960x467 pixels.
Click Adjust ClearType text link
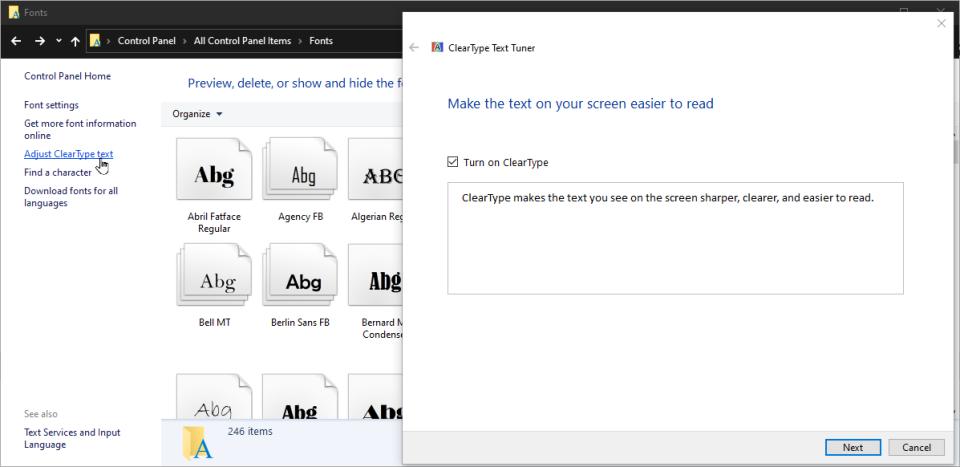pyautogui.click(x=69, y=154)
